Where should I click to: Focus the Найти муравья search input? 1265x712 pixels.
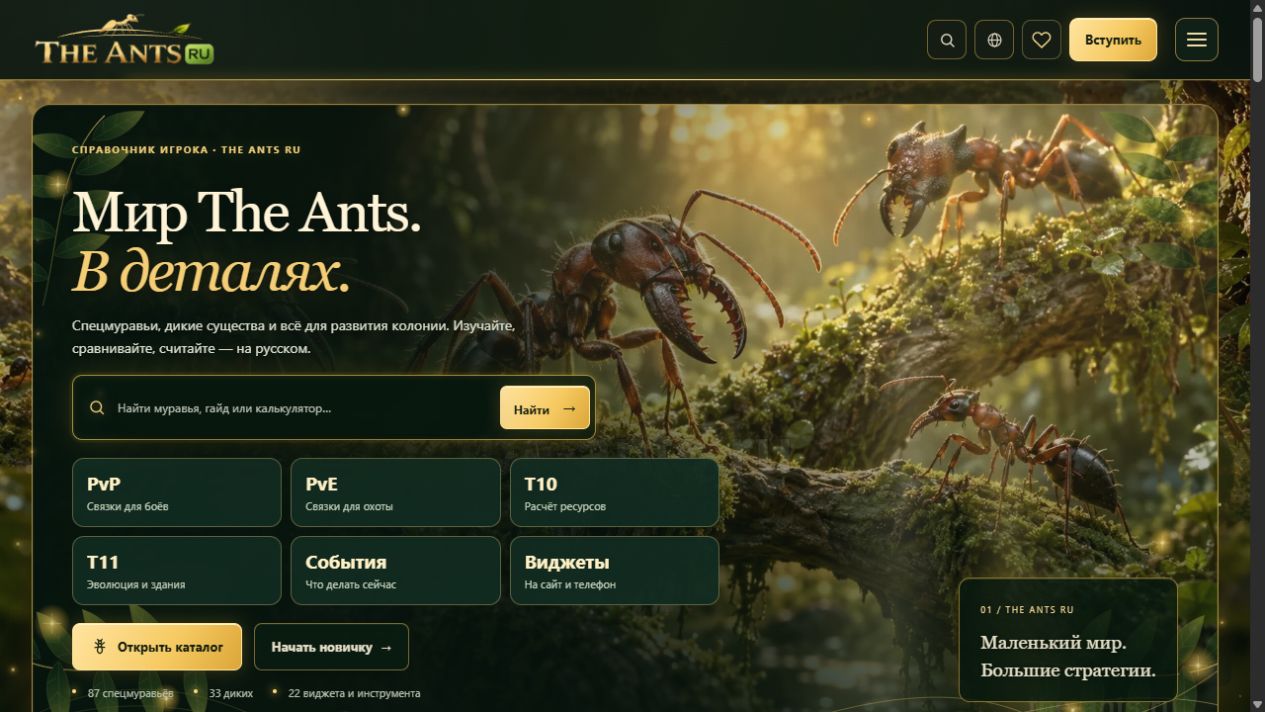300,408
